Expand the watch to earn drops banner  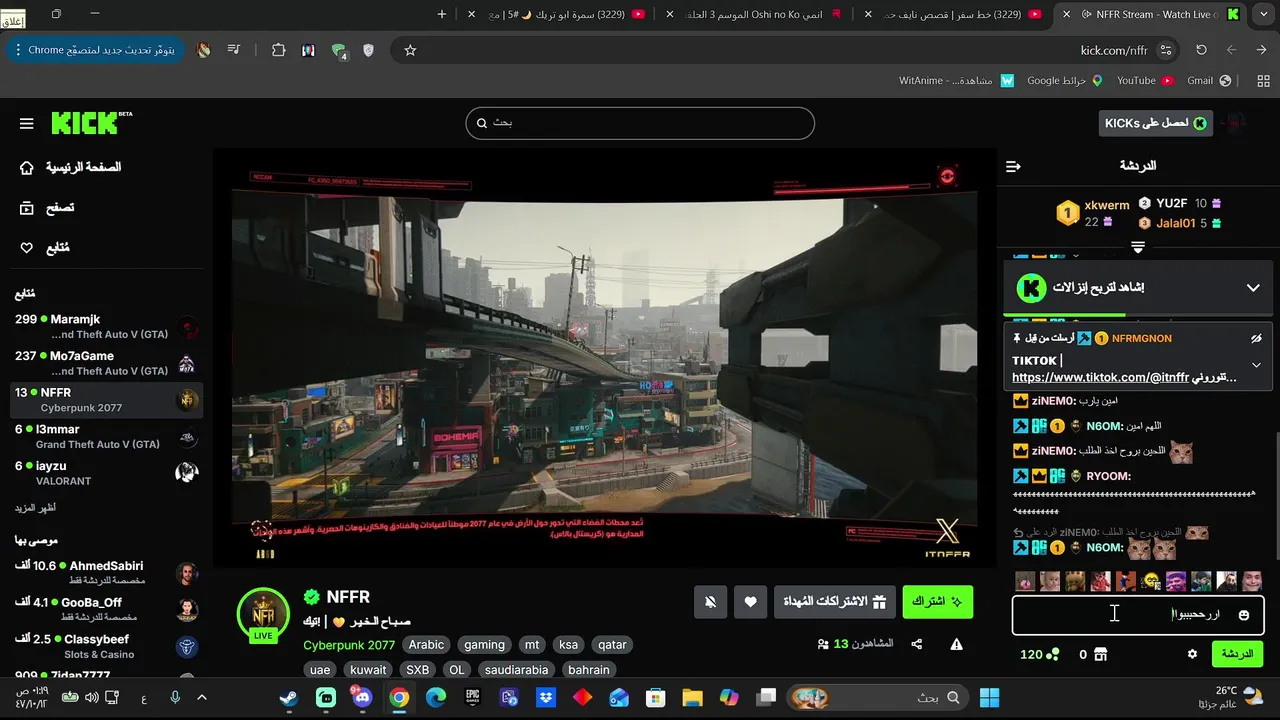pyautogui.click(x=1253, y=288)
